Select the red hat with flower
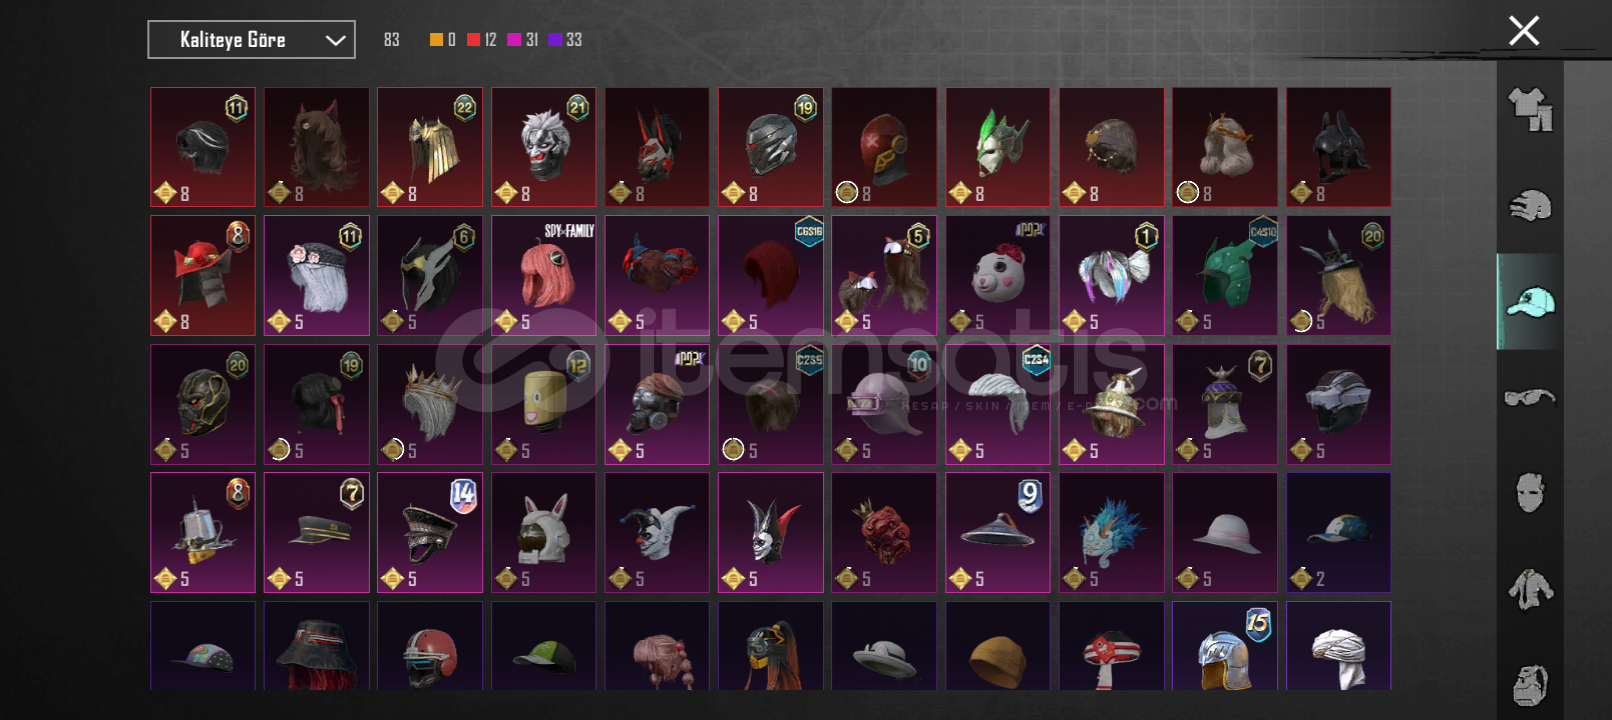 pyautogui.click(x=203, y=276)
